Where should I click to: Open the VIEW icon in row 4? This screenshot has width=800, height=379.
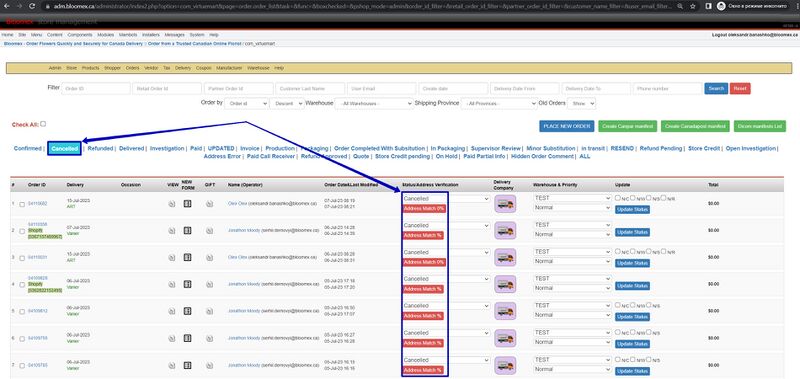point(172,284)
